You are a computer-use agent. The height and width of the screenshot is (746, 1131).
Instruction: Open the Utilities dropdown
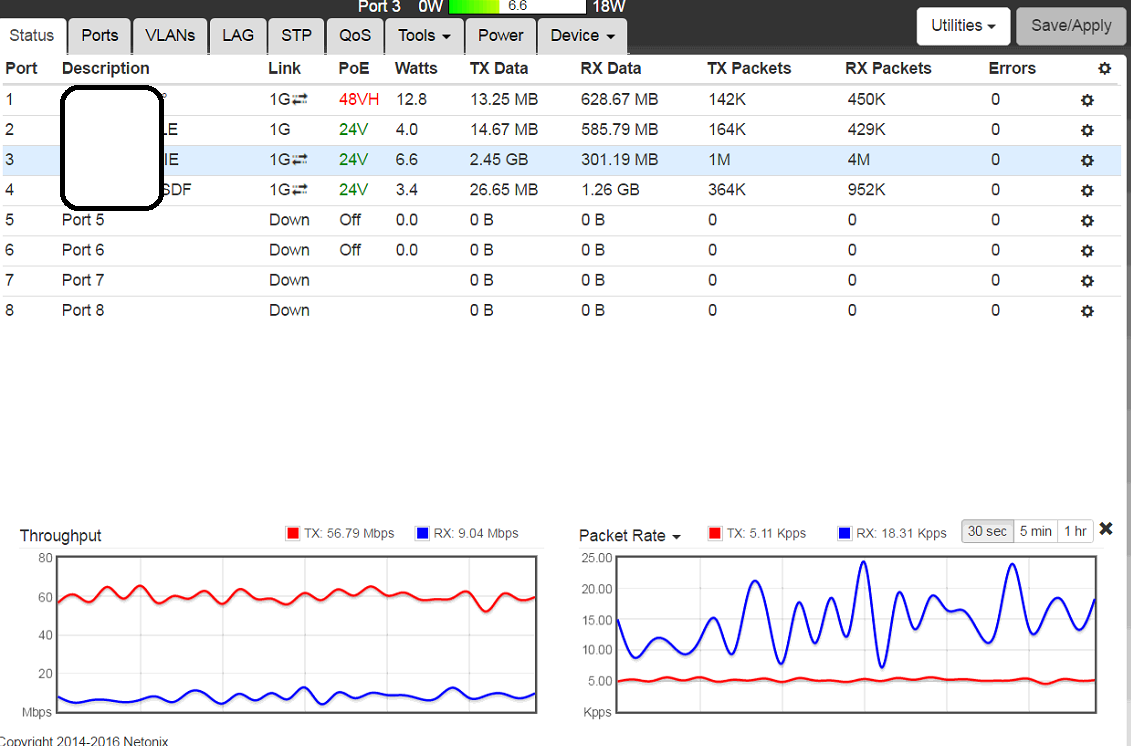point(962,26)
